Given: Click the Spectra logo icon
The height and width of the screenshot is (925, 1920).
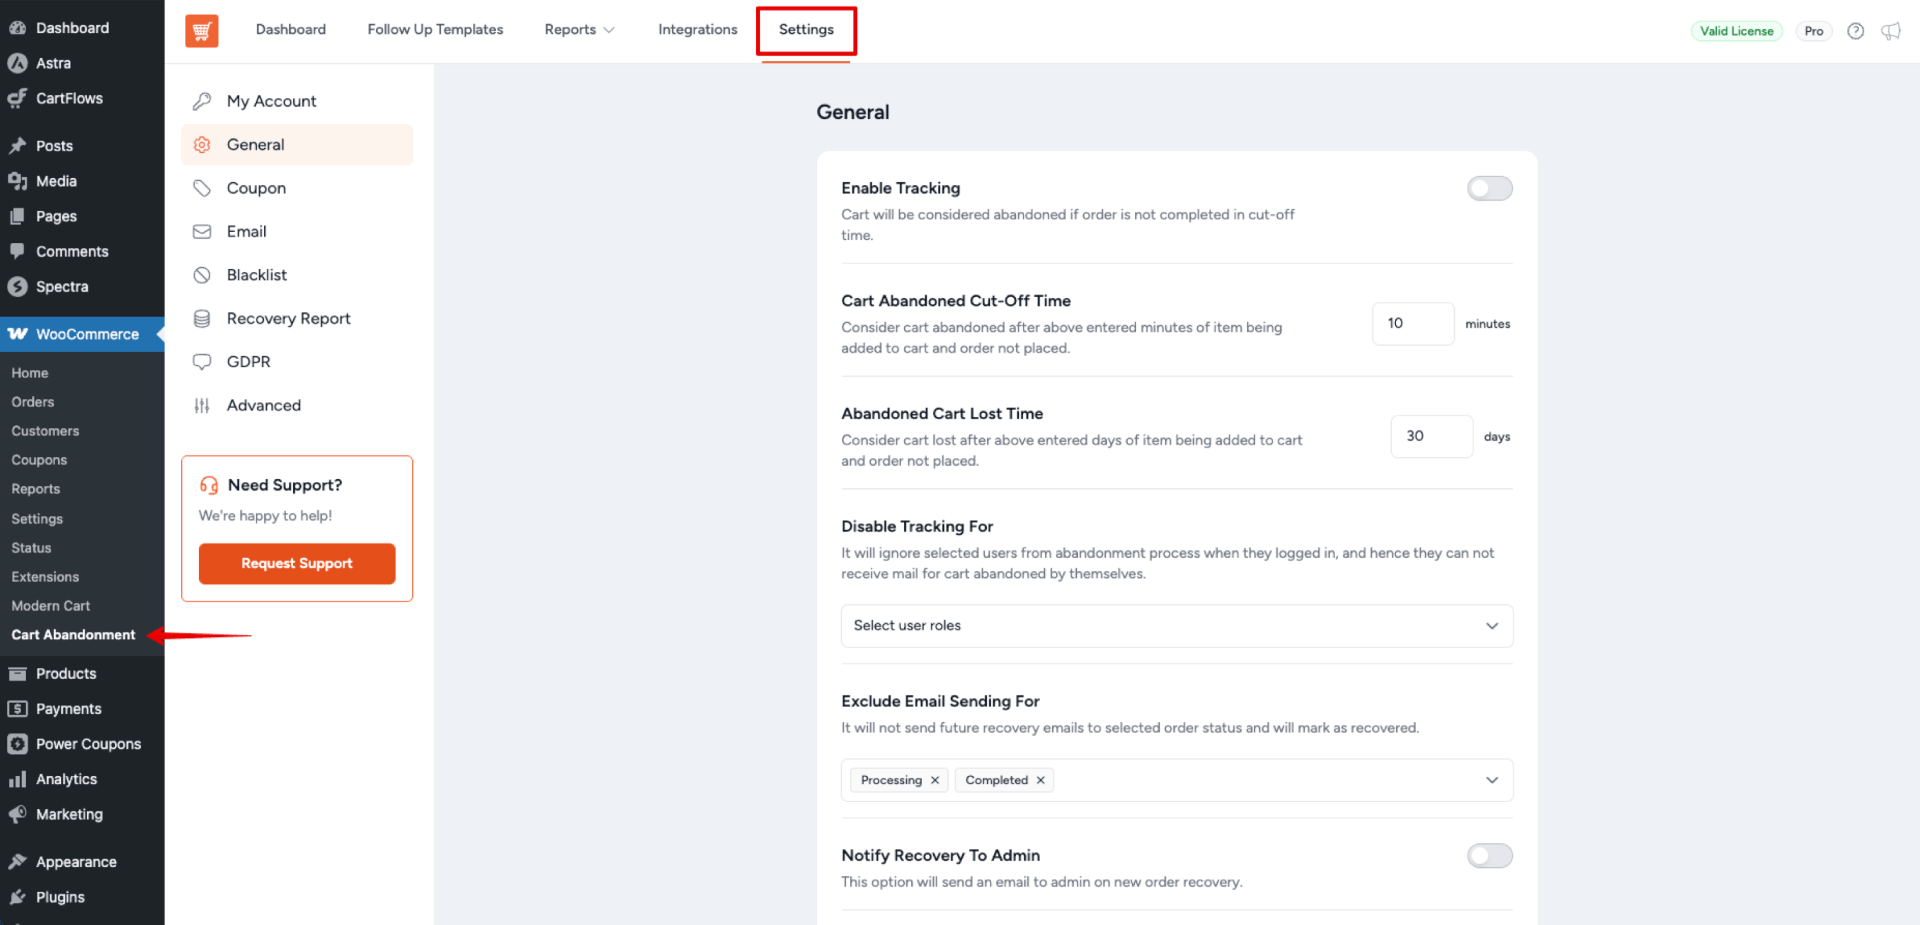Looking at the screenshot, I should [x=17, y=287].
